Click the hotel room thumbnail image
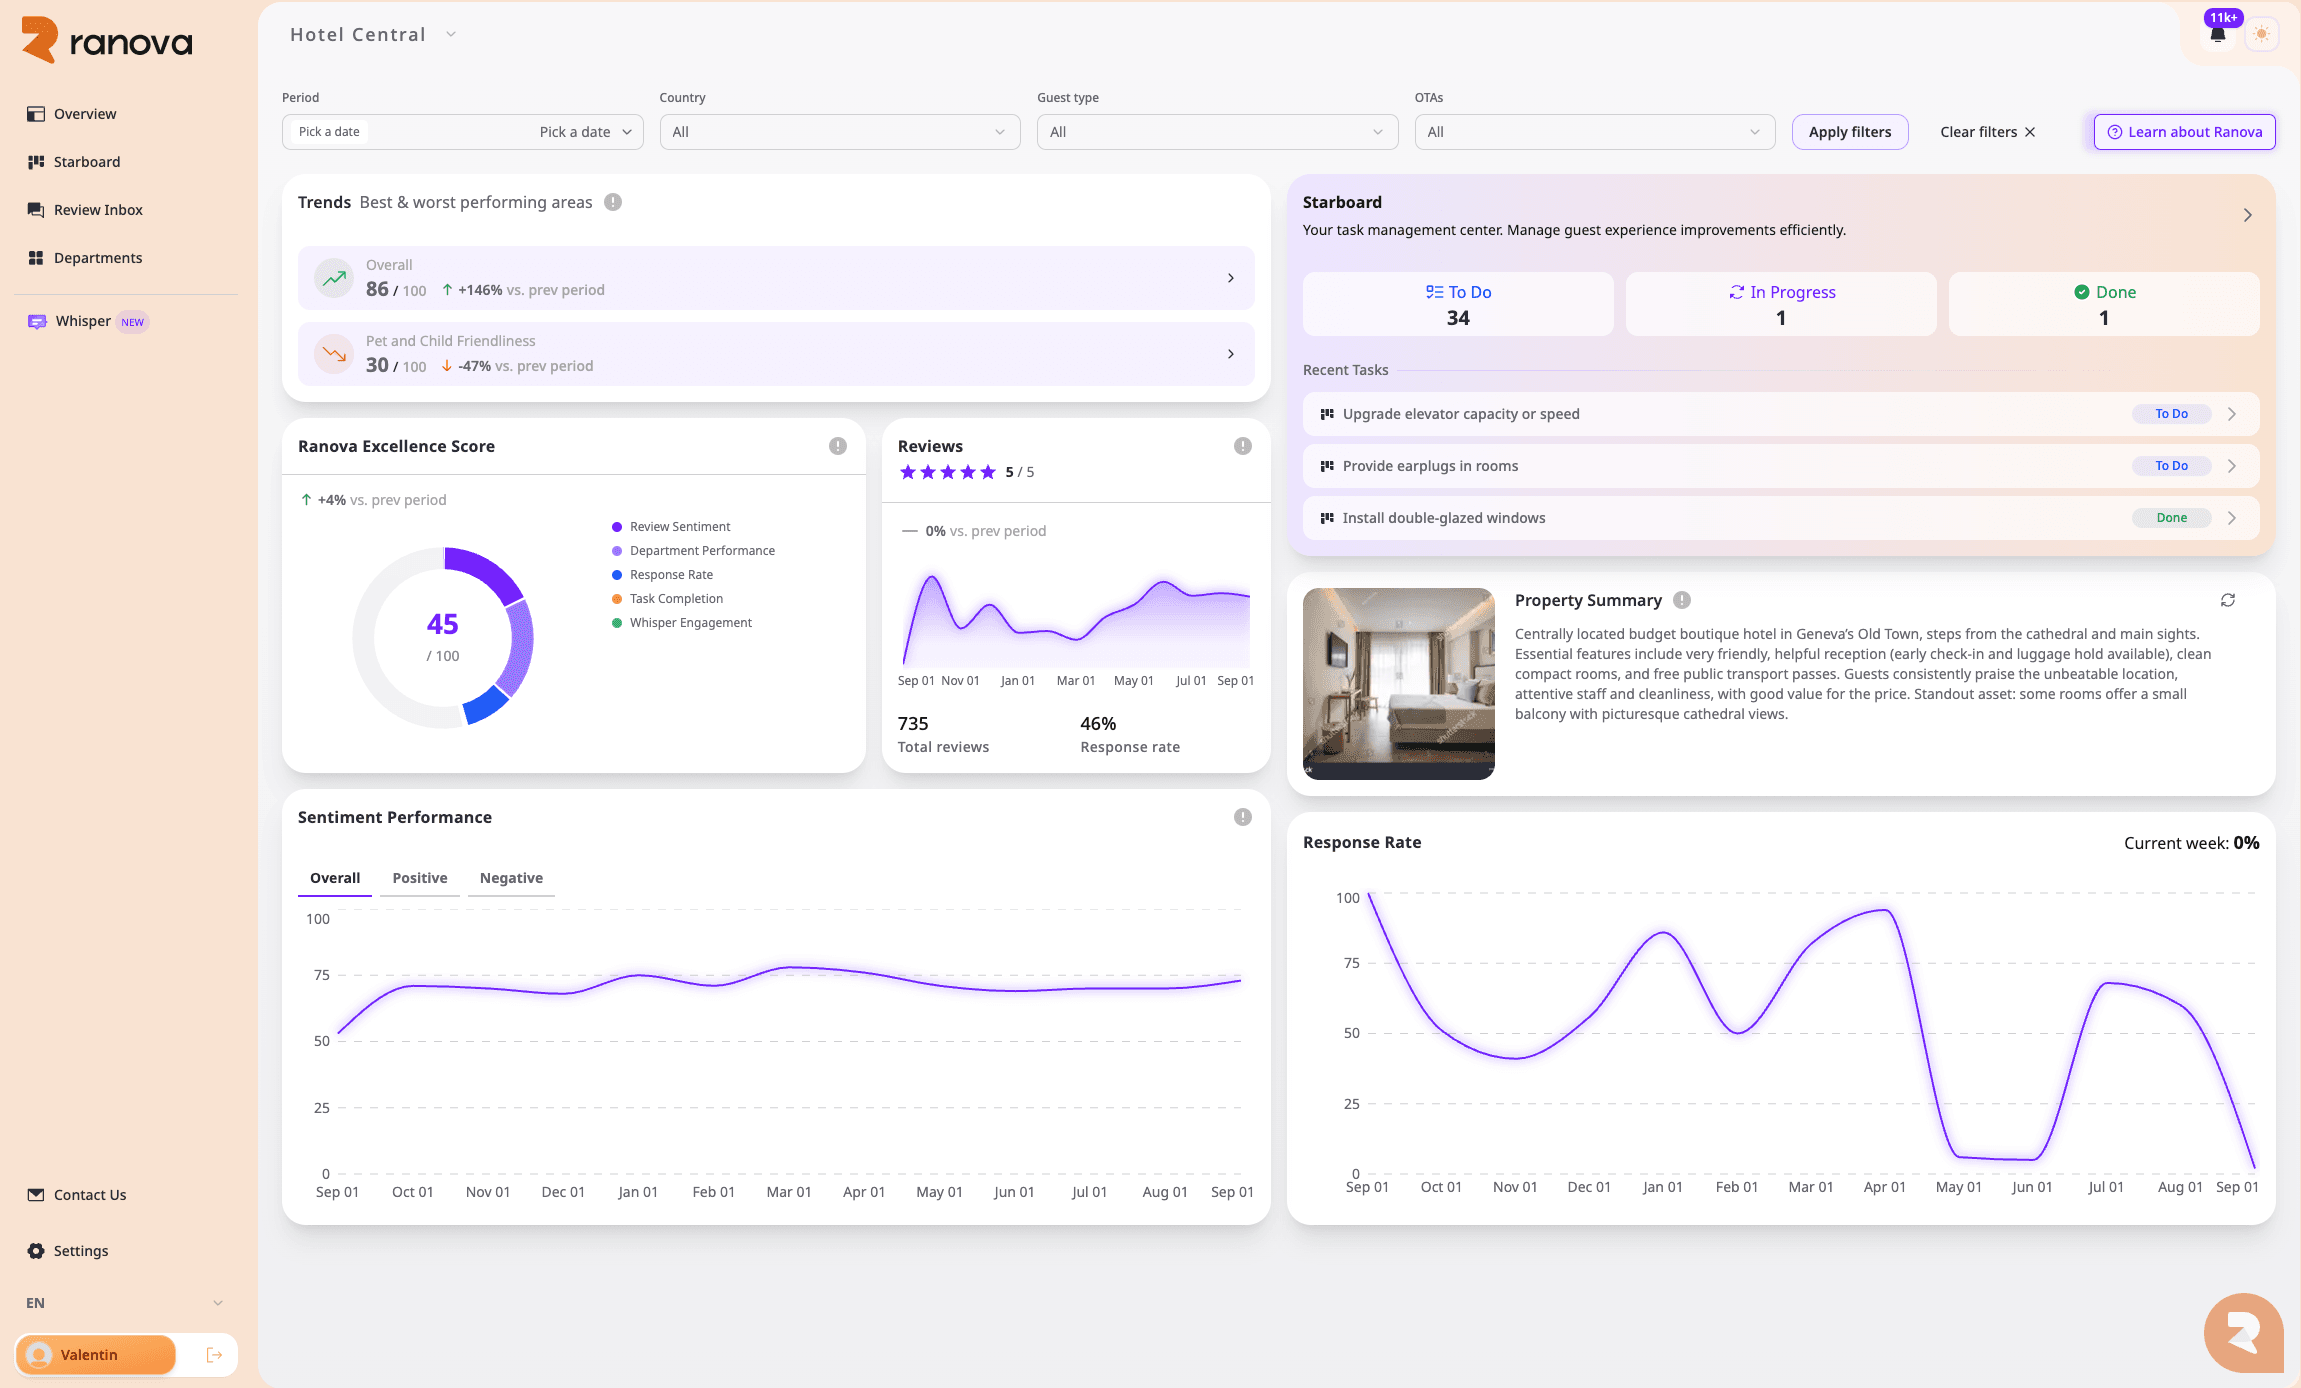This screenshot has height=1388, width=2301. tap(1398, 683)
